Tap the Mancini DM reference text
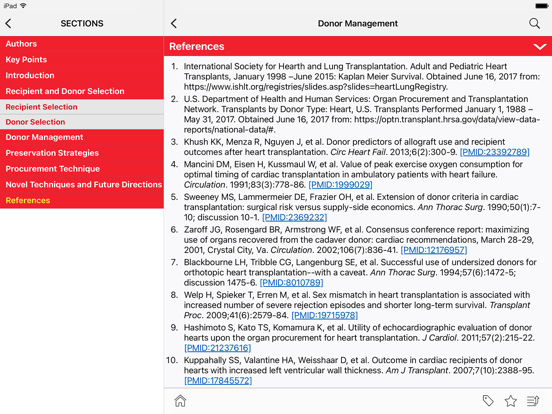Viewport: 552px width, 414px height. point(353,175)
